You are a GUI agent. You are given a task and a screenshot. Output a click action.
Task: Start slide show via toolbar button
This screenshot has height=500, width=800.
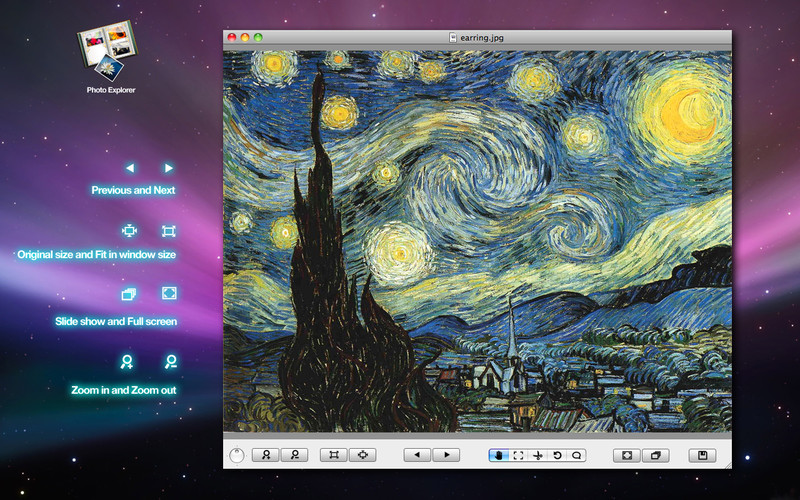[x=656, y=455]
